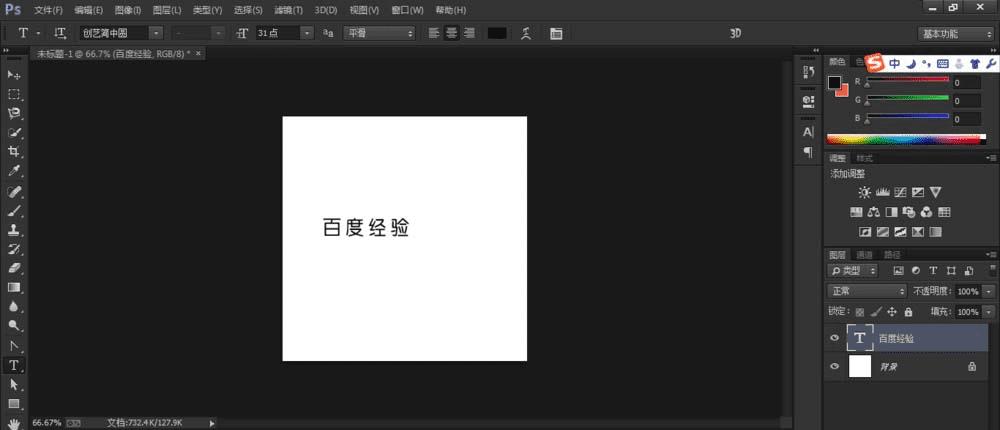Screen dimensions: 1000x430
Task: Toggle filter for type layers
Action: tap(933, 271)
